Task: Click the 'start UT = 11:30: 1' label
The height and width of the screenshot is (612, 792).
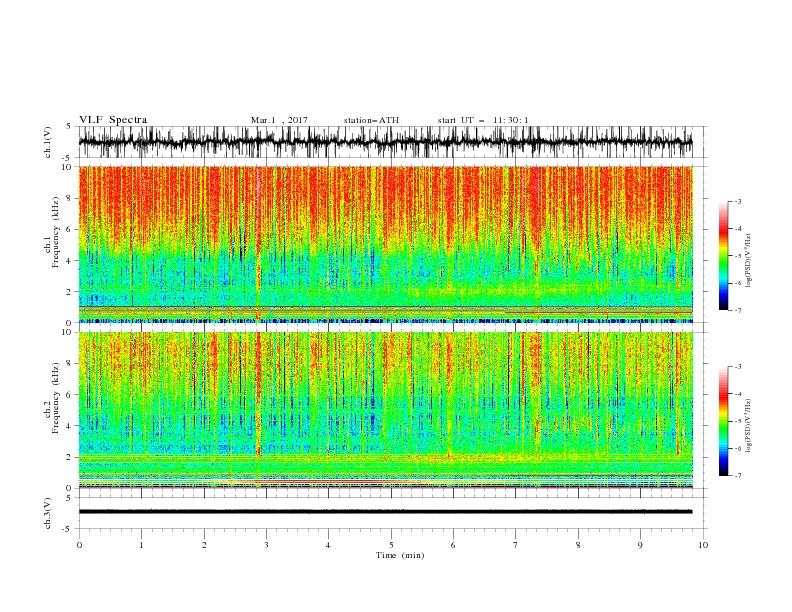Action: [x=483, y=120]
